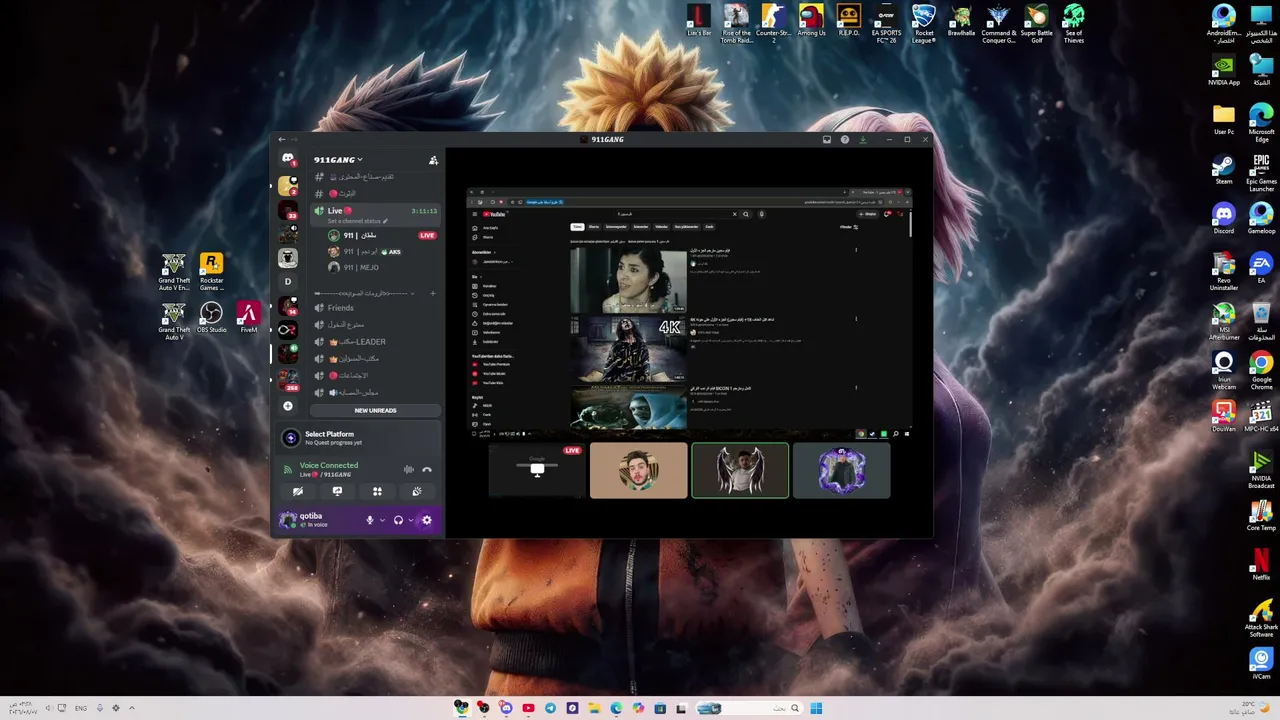Click the green Discord update download icon
This screenshot has width=1280, height=720.
click(863, 140)
